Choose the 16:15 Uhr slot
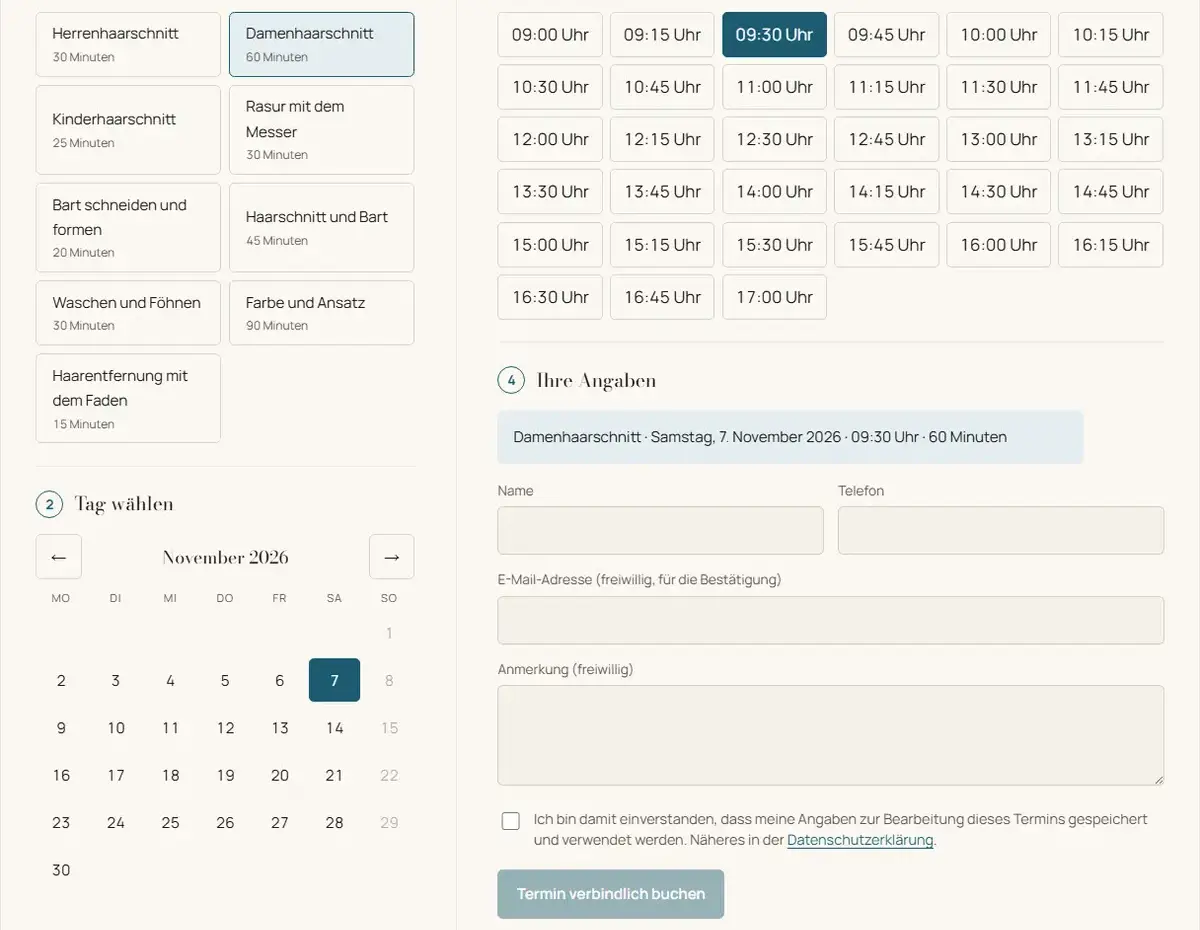The width and height of the screenshot is (1200, 930). pos(1111,245)
